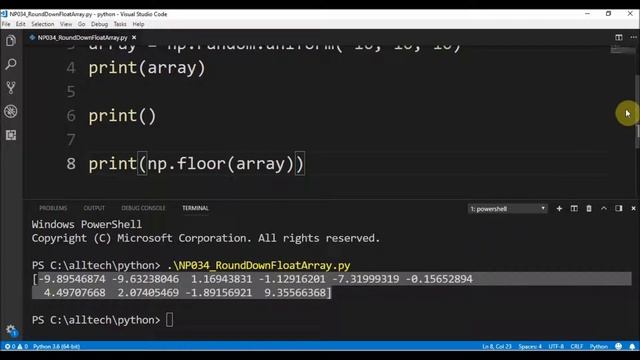Viewport: 640px width, 360px height.
Task: Open the editor More Actions ellipsis
Action: [x=633, y=37]
